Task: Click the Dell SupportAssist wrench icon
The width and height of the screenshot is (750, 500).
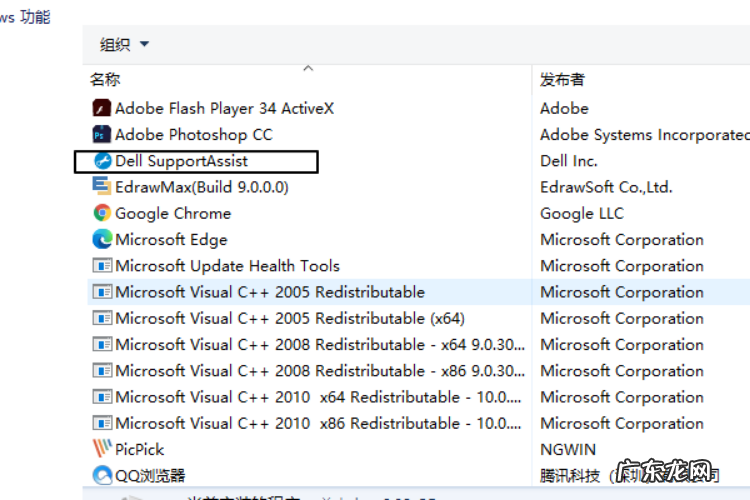Action: [101, 161]
